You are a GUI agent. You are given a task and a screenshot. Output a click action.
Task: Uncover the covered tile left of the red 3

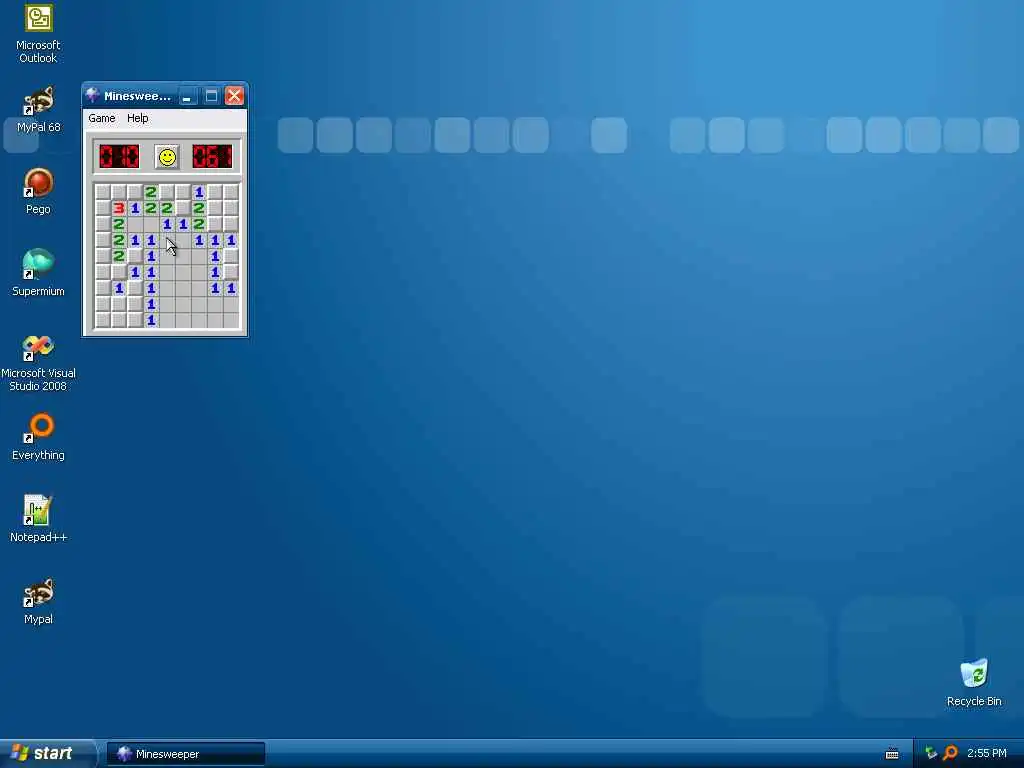tap(103, 208)
